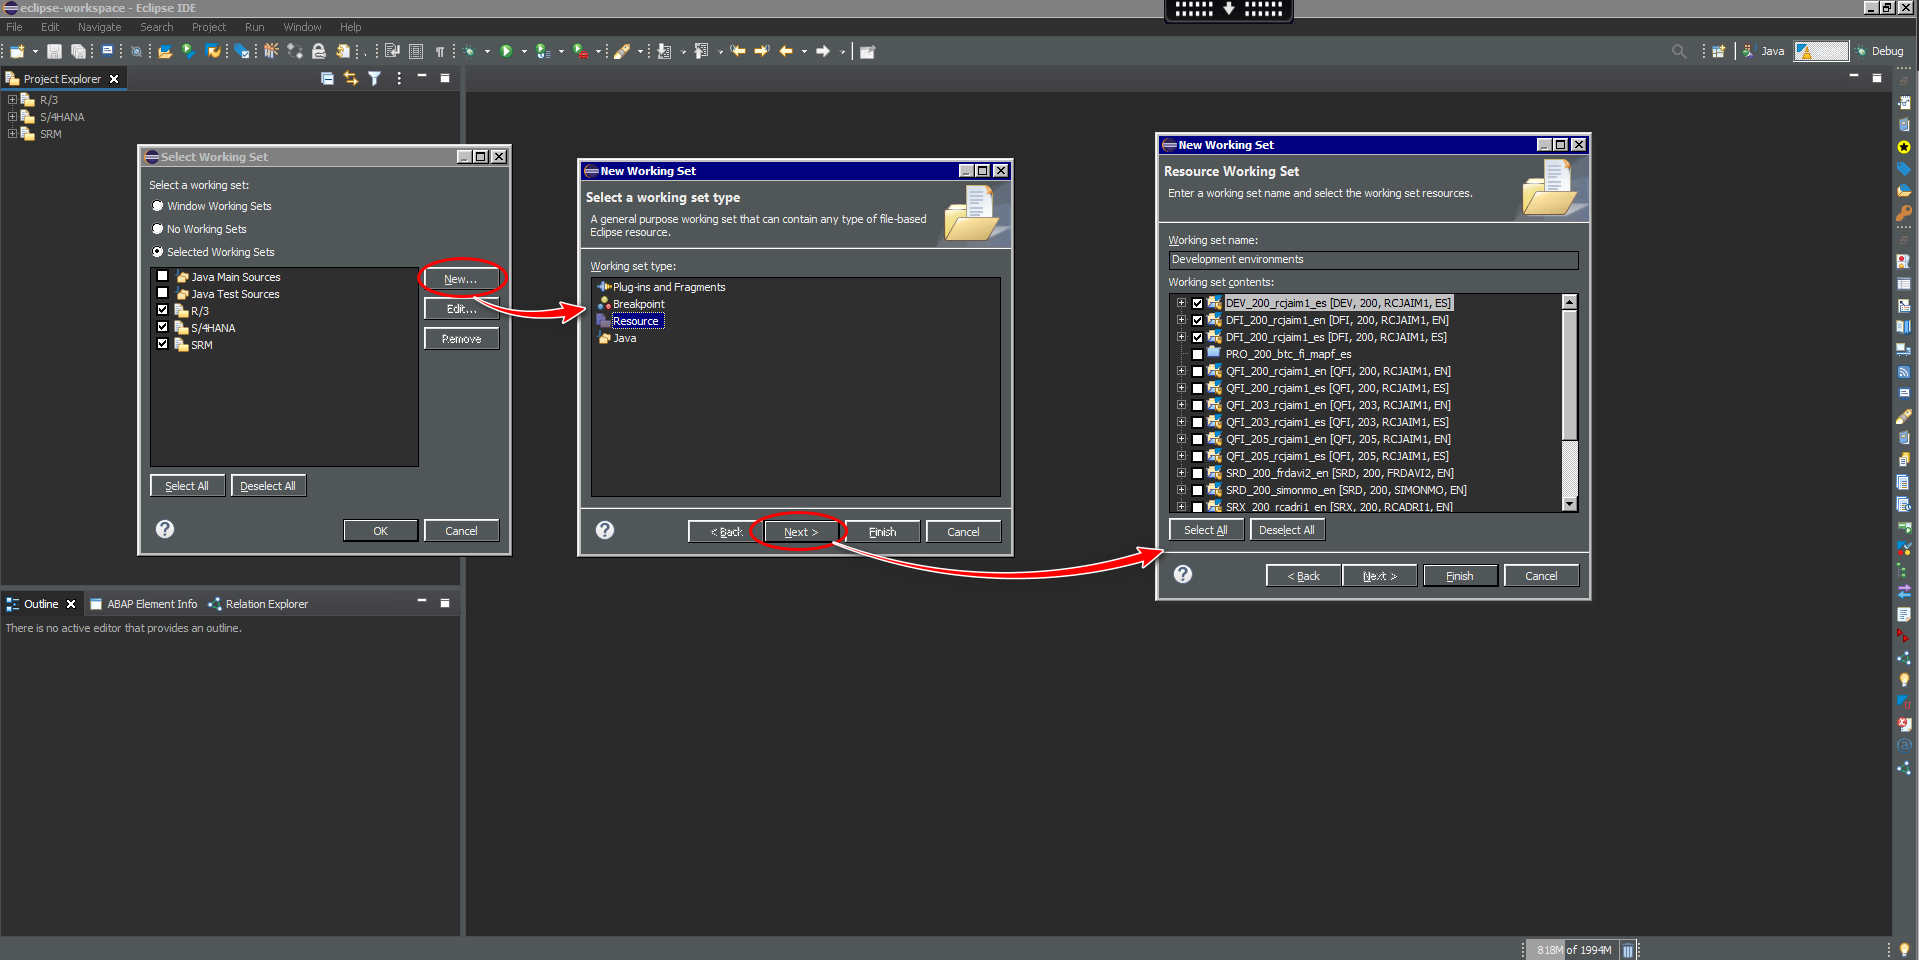This screenshot has height=960, width=1919.
Task: Click the Open Perspective icon
Action: coord(1718,51)
